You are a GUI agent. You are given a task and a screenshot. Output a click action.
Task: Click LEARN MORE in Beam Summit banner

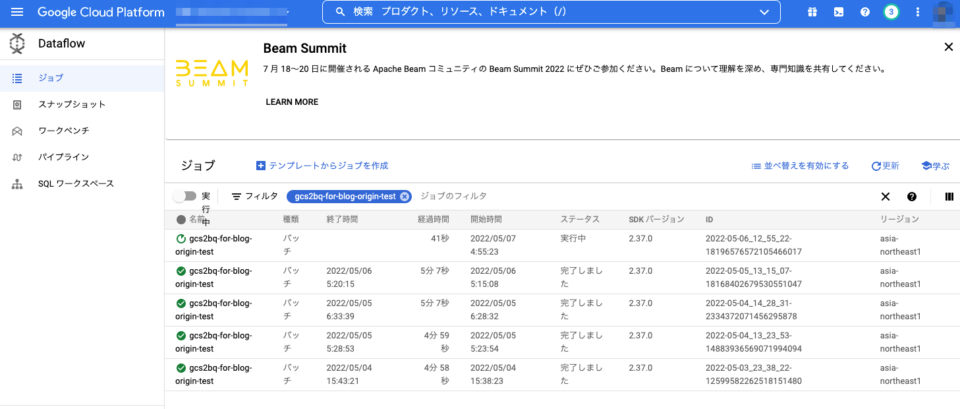[292, 102]
